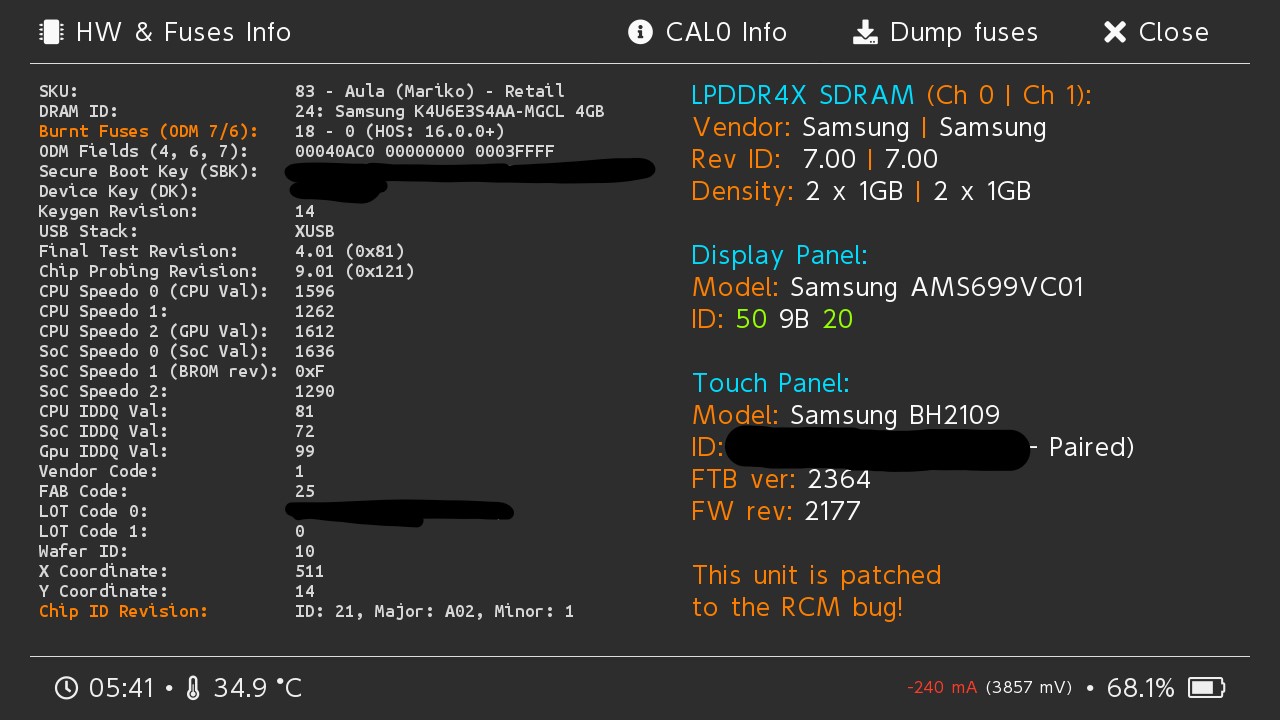Screen dimensions: 1280x720
Task: Select the ODM Fields value "00040AC0 00000000 0003FFFF"
Action: pos(425,151)
